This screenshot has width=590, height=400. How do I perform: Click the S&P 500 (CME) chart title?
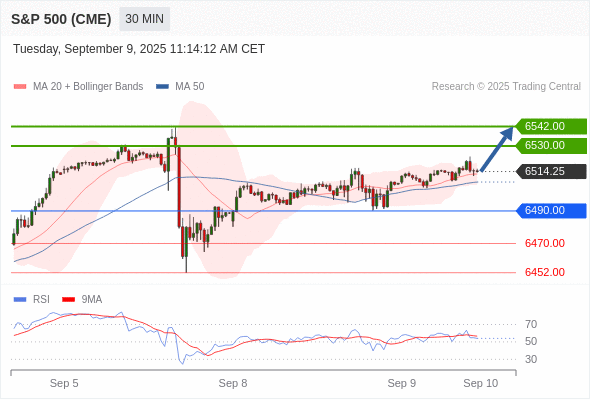[x=61, y=19]
